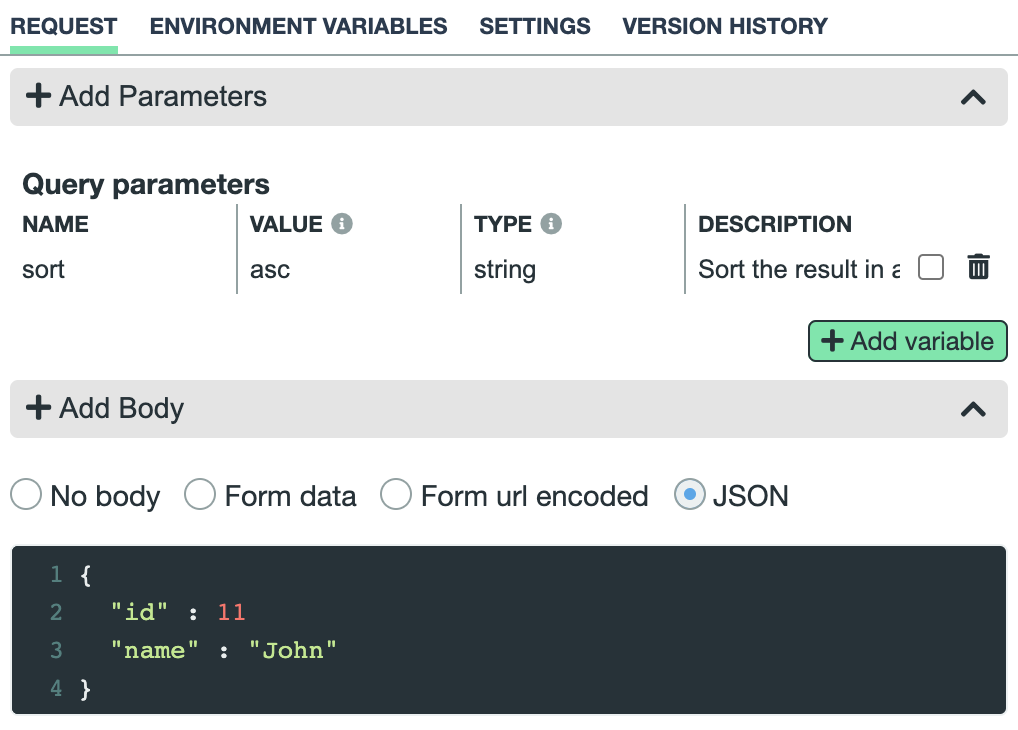Open the SETTINGS tab

point(534,26)
